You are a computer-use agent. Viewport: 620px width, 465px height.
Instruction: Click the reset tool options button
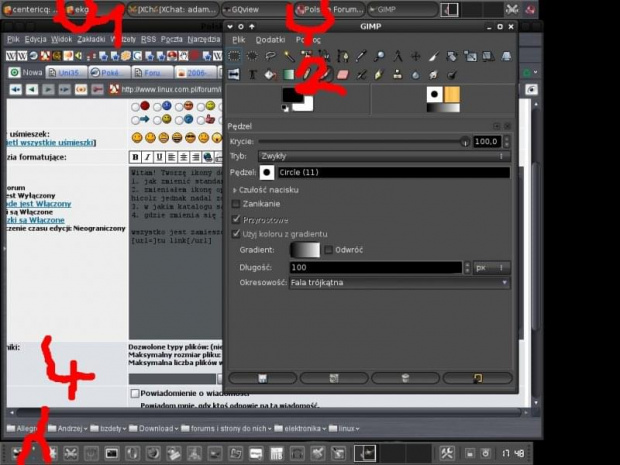[478, 378]
